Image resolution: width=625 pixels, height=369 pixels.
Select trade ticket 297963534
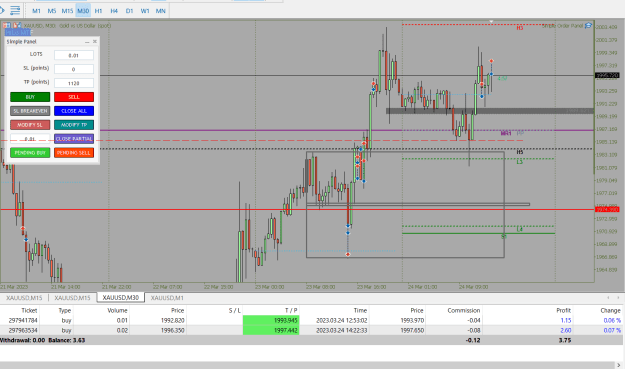click(x=23, y=330)
